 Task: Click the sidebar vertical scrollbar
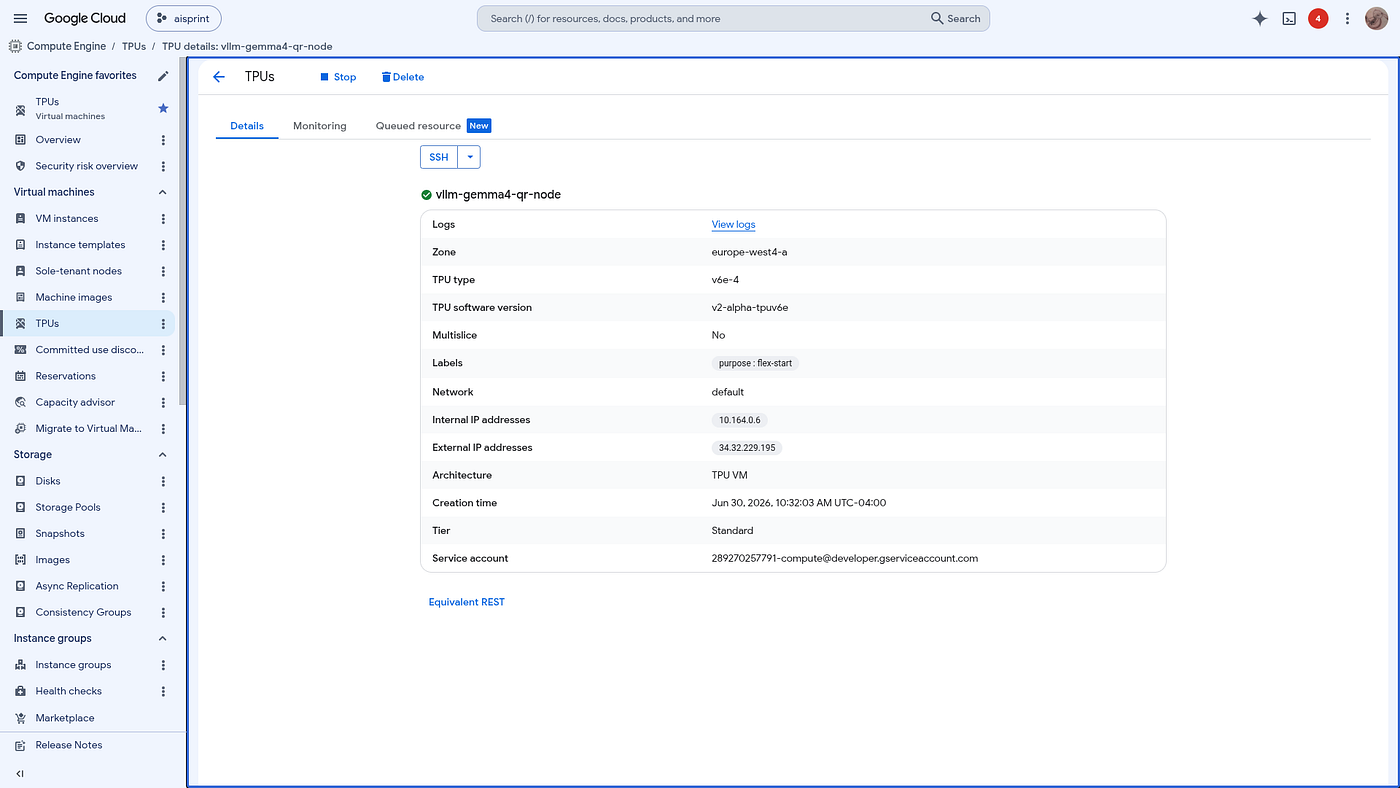pyautogui.click(x=181, y=230)
